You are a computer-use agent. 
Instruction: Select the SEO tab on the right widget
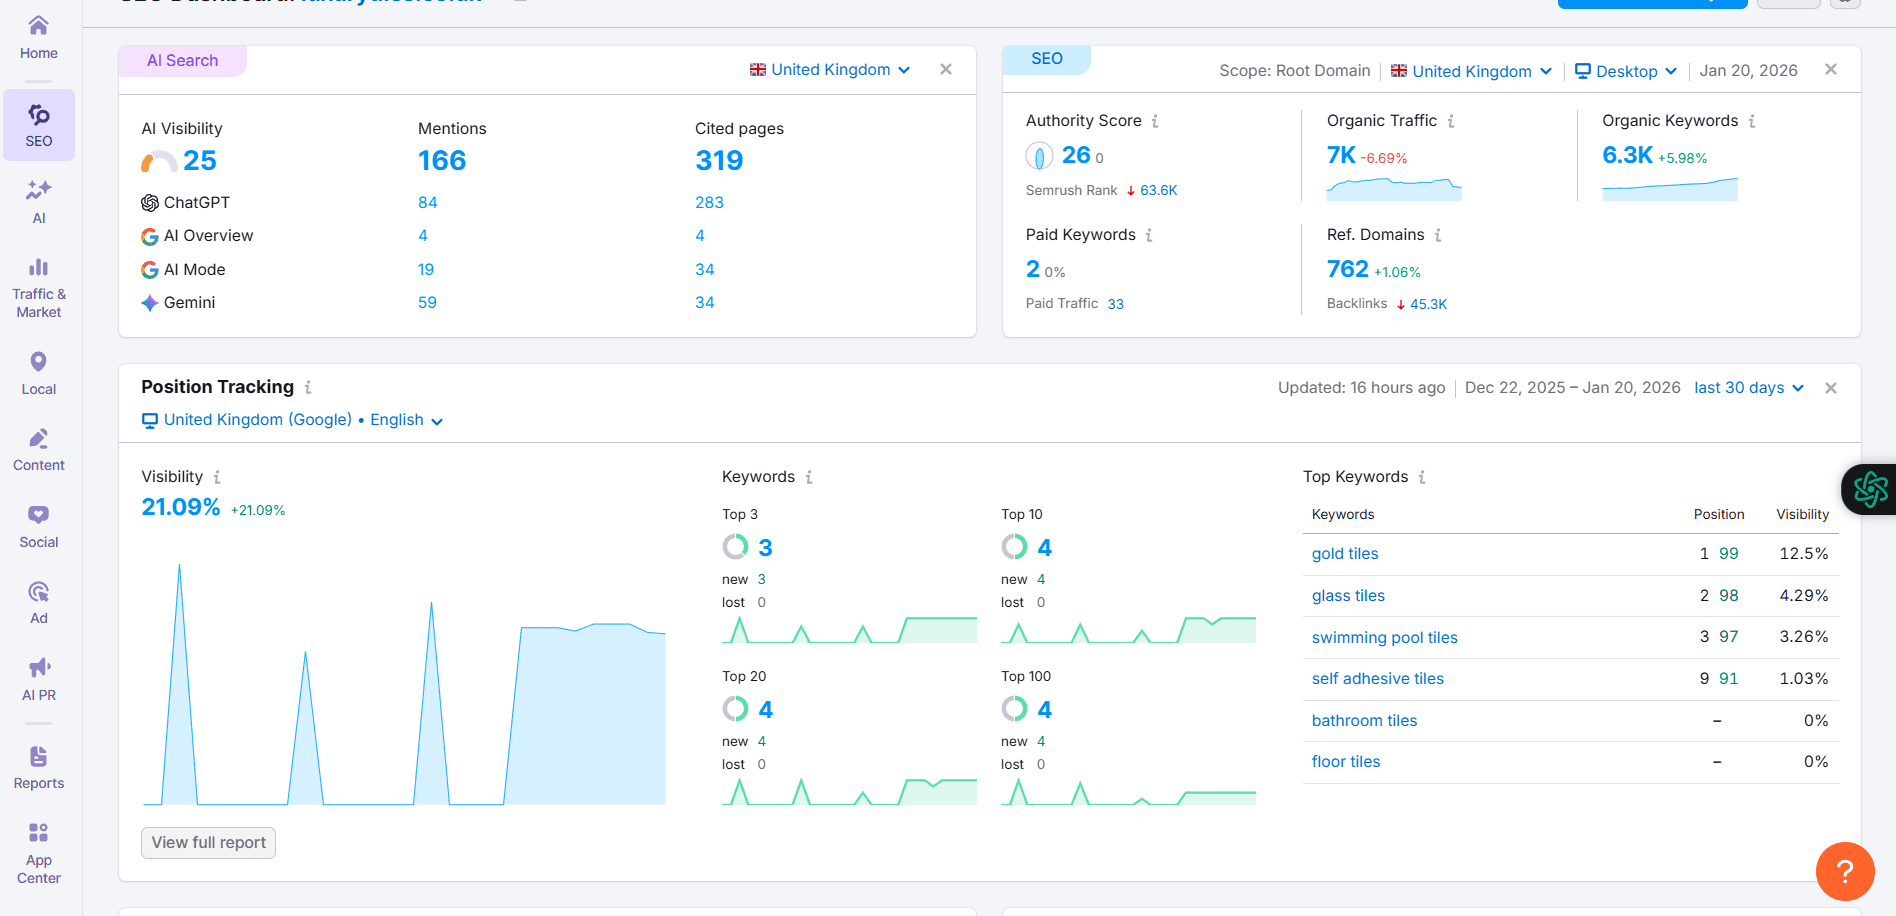1046,58
